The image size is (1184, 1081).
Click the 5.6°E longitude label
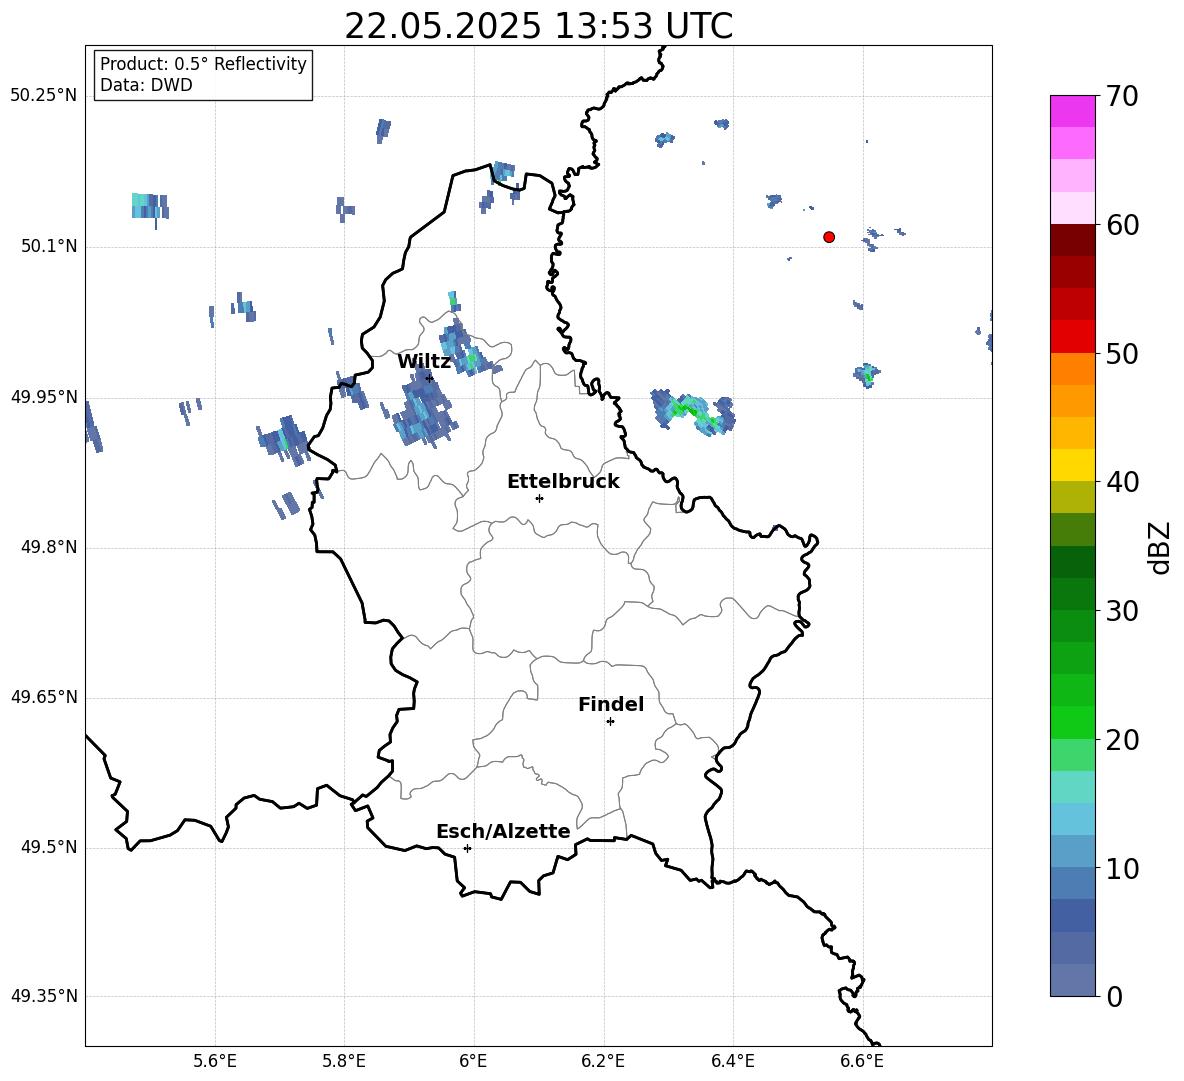click(215, 1062)
